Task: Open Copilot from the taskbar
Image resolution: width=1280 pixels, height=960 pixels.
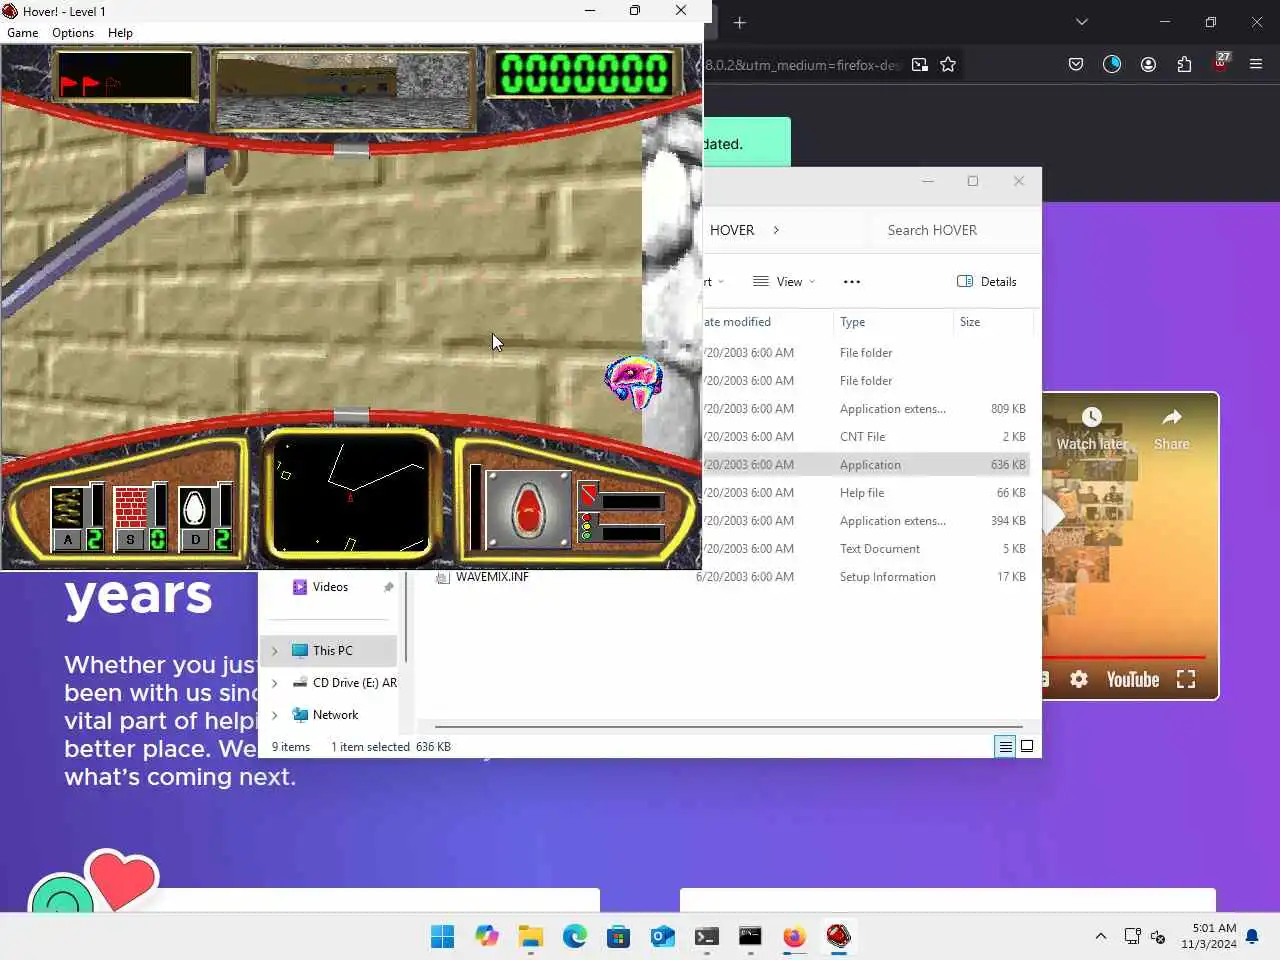Action: [x=487, y=936]
